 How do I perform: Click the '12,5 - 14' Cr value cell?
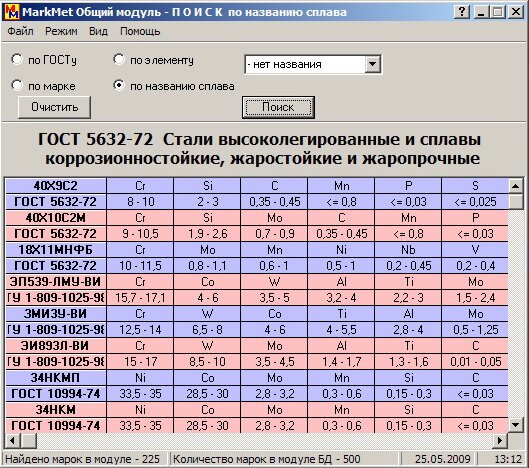pyautogui.click(x=140, y=330)
